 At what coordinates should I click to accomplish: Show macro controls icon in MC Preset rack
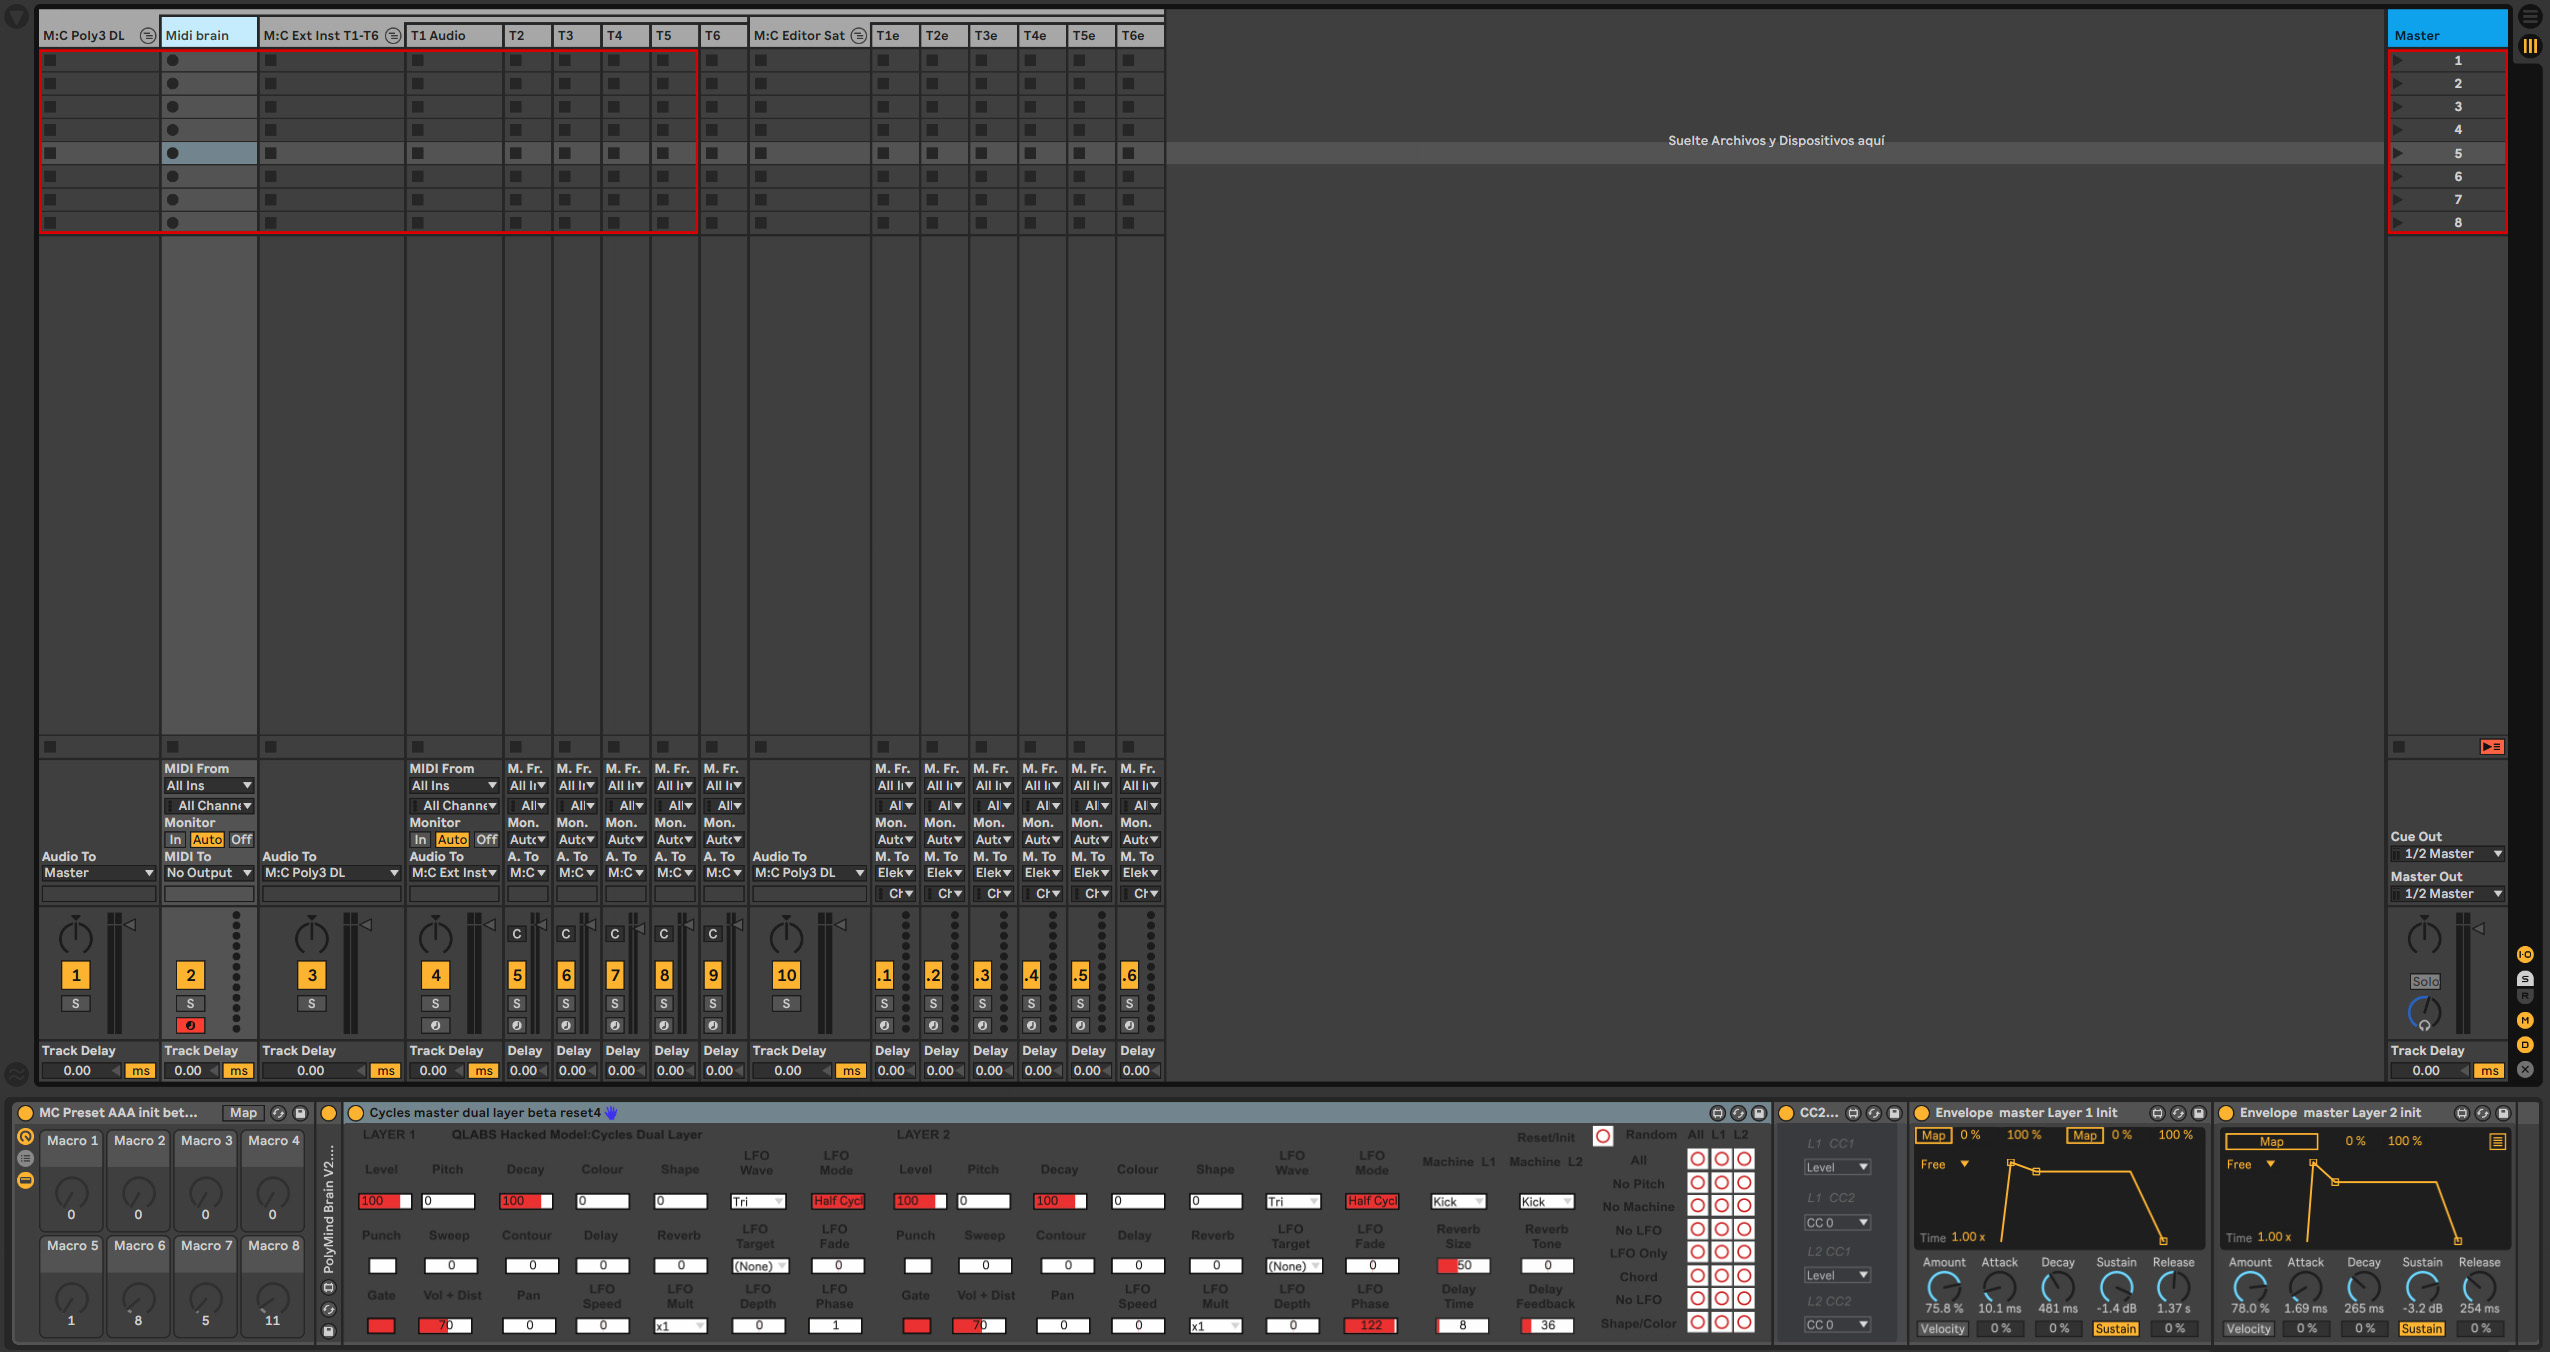(26, 1138)
